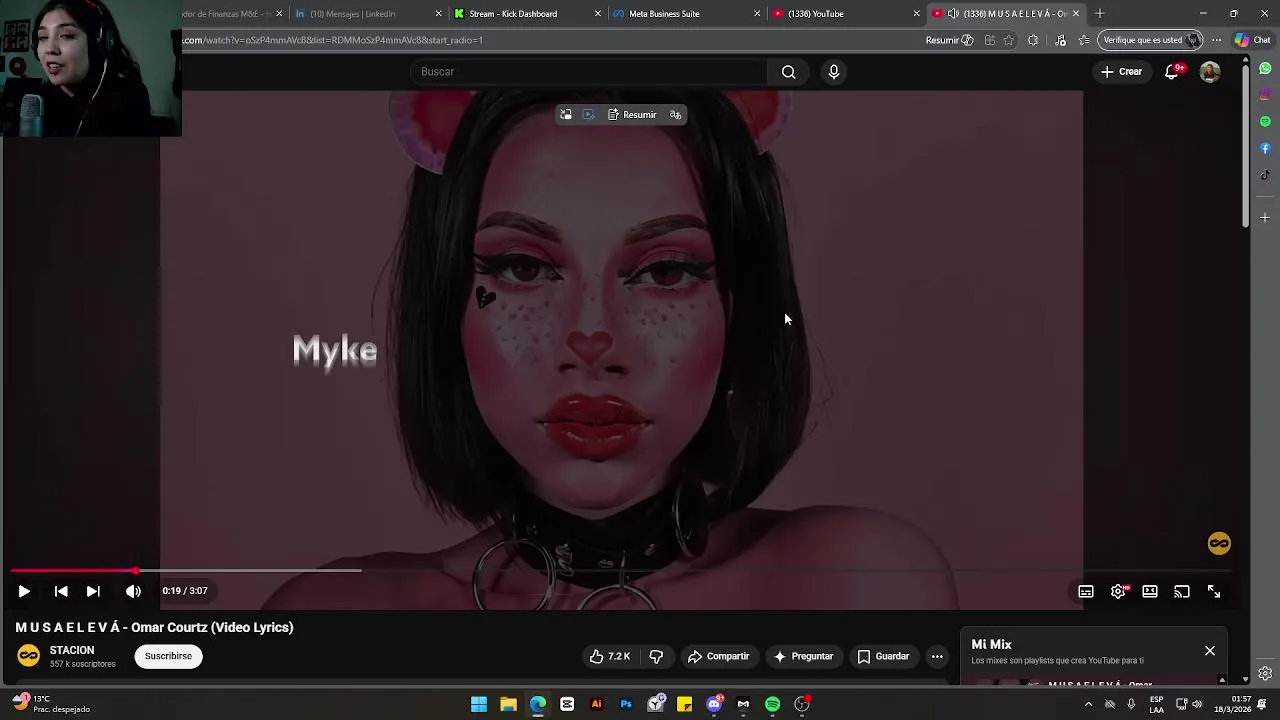Image resolution: width=1280 pixels, height=720 pixels.
Task: Open the weather widget showing 13°C
Action: (x=50, y=704)
